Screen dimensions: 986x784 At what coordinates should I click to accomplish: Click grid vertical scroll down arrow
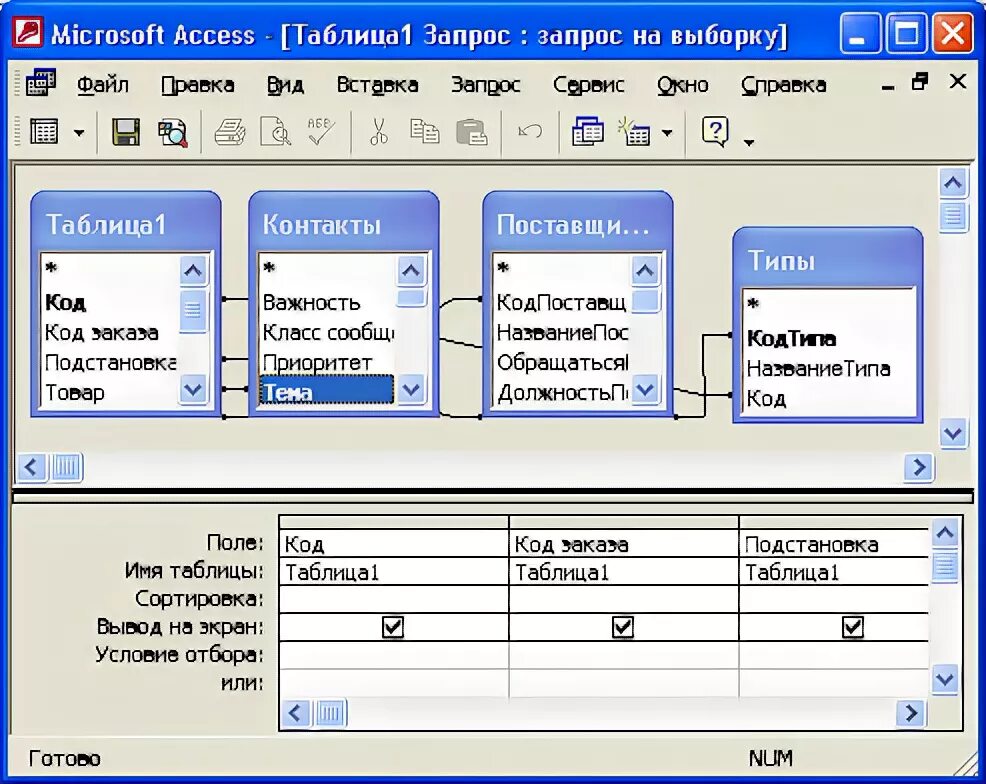coord(945,680)
